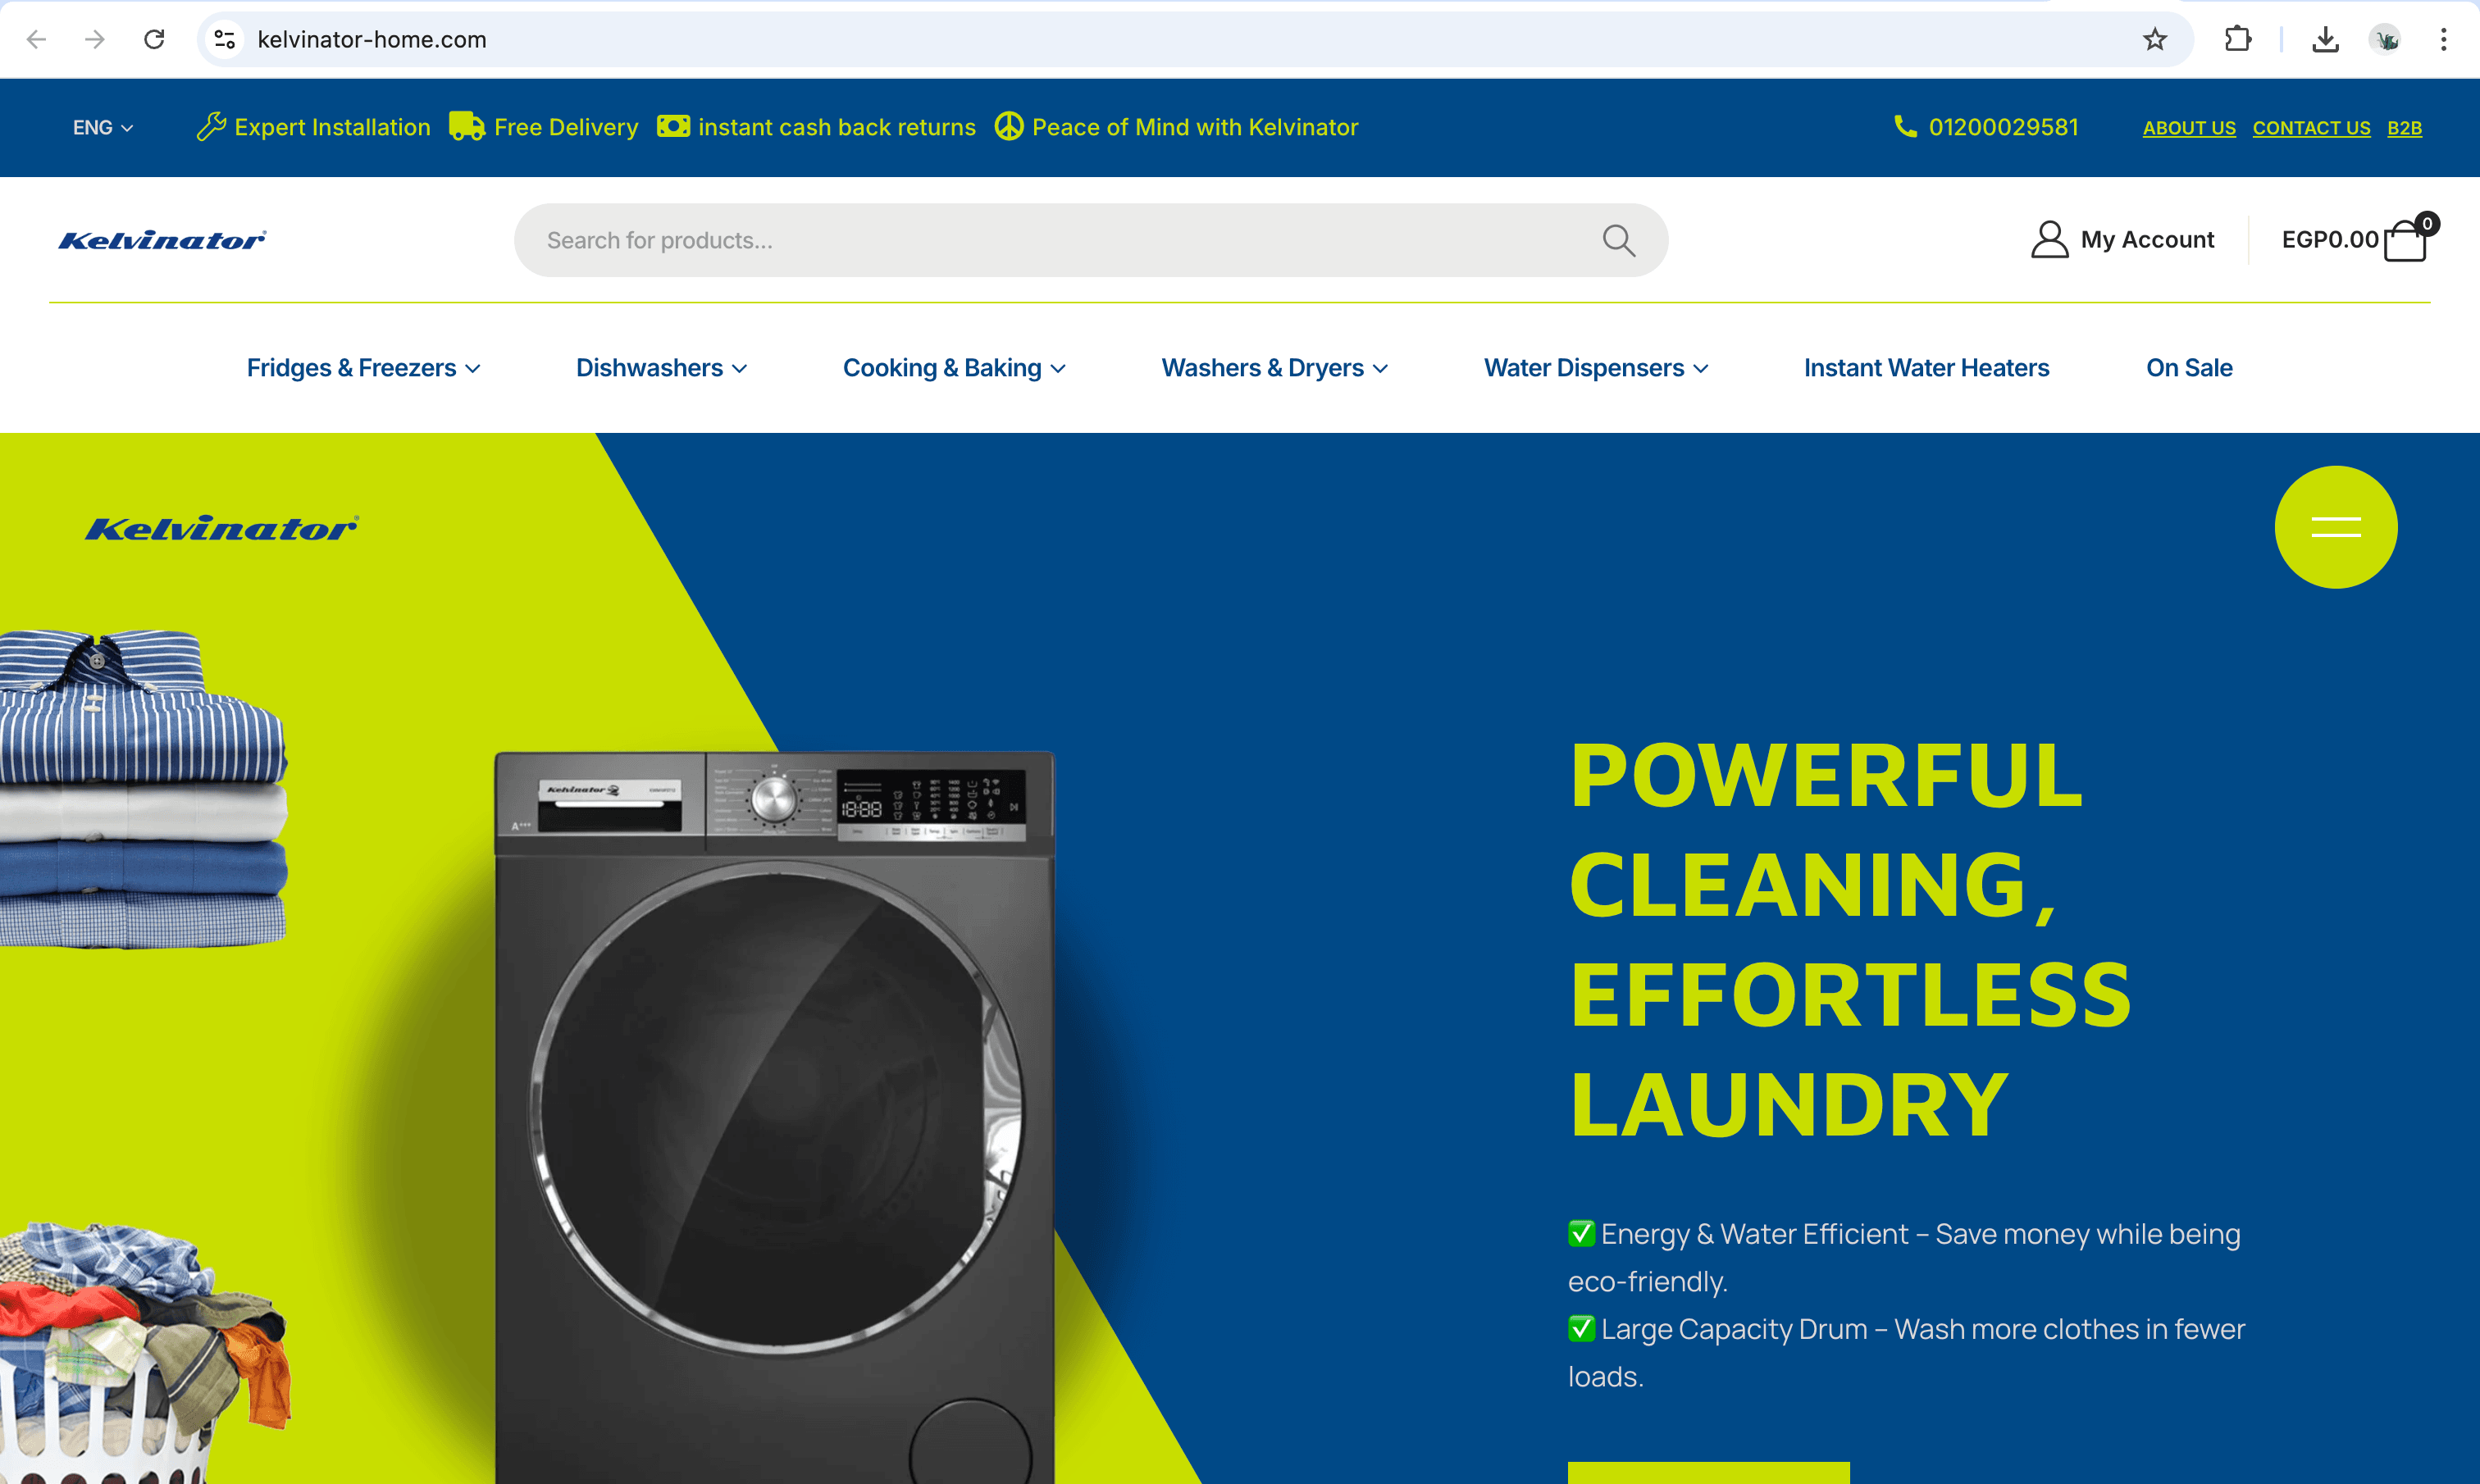Expand Washers & Dryers menu
Viewport: 2480px width, 1484px height.
click(x=1274, y=368)
